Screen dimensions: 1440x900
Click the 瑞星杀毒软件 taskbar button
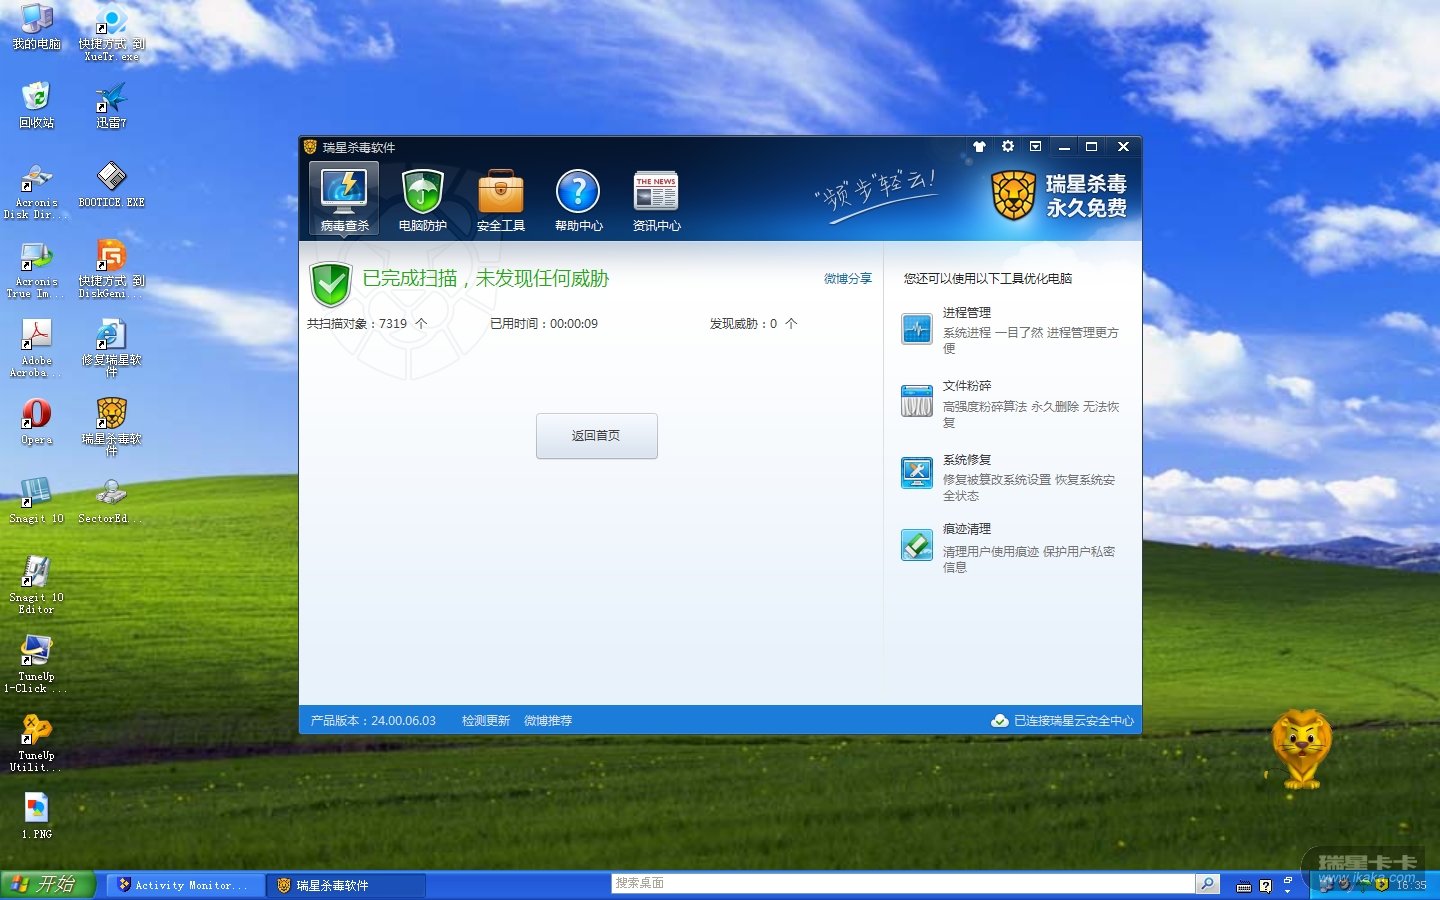click(345, 885)
